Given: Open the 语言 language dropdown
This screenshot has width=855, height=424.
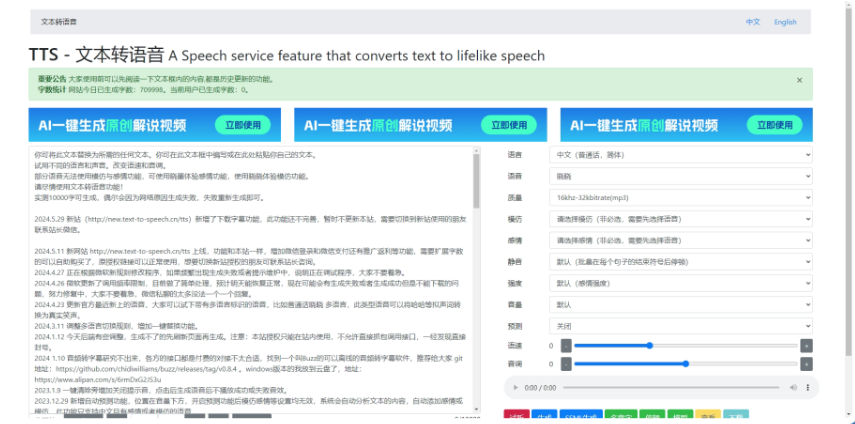Looking at the screenshot, I should (x=680, y=155).
